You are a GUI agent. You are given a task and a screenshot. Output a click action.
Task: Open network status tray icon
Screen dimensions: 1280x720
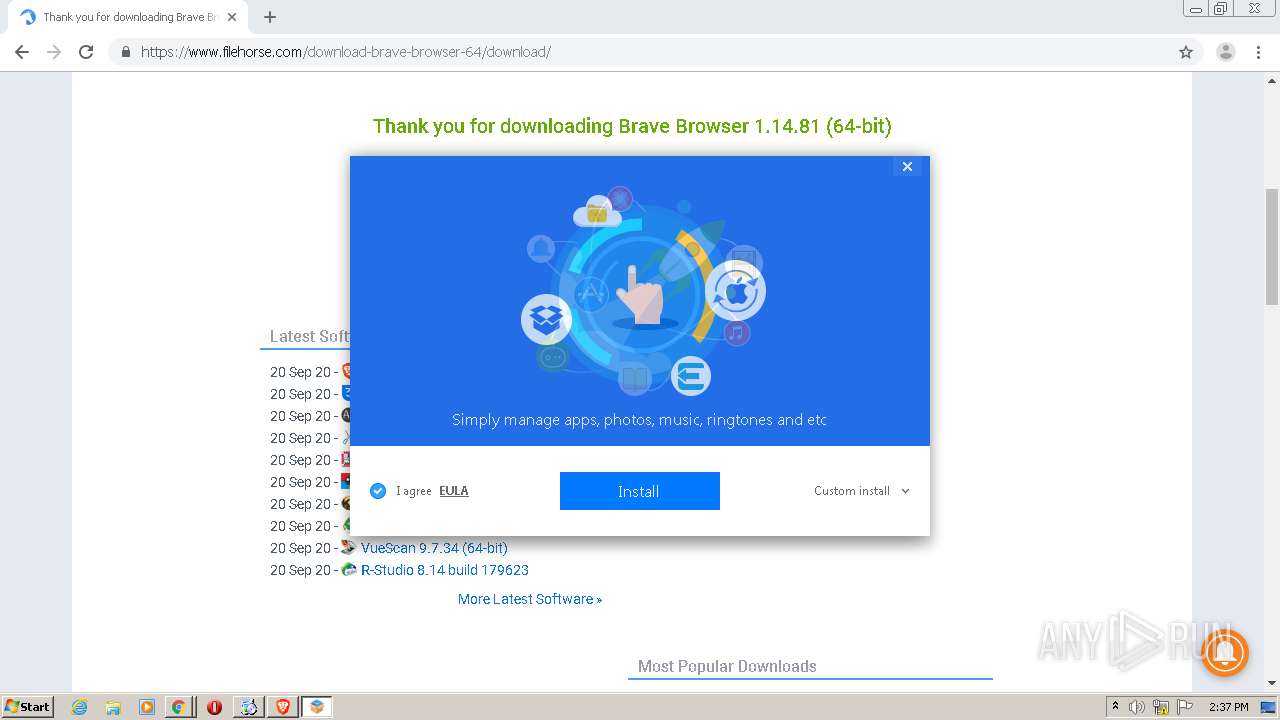tap(1161, 707)
